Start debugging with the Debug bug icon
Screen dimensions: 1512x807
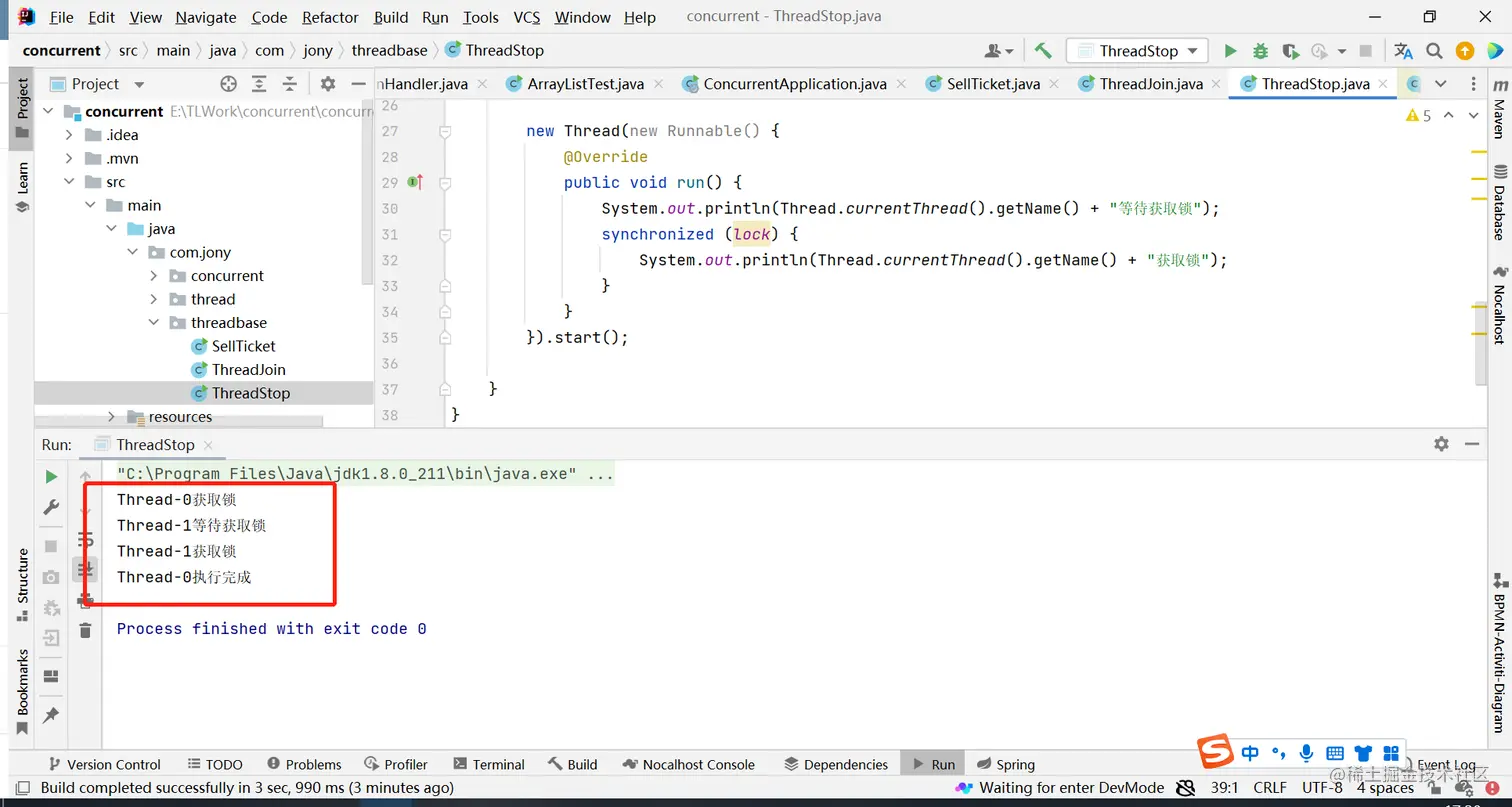point(1260,51)
